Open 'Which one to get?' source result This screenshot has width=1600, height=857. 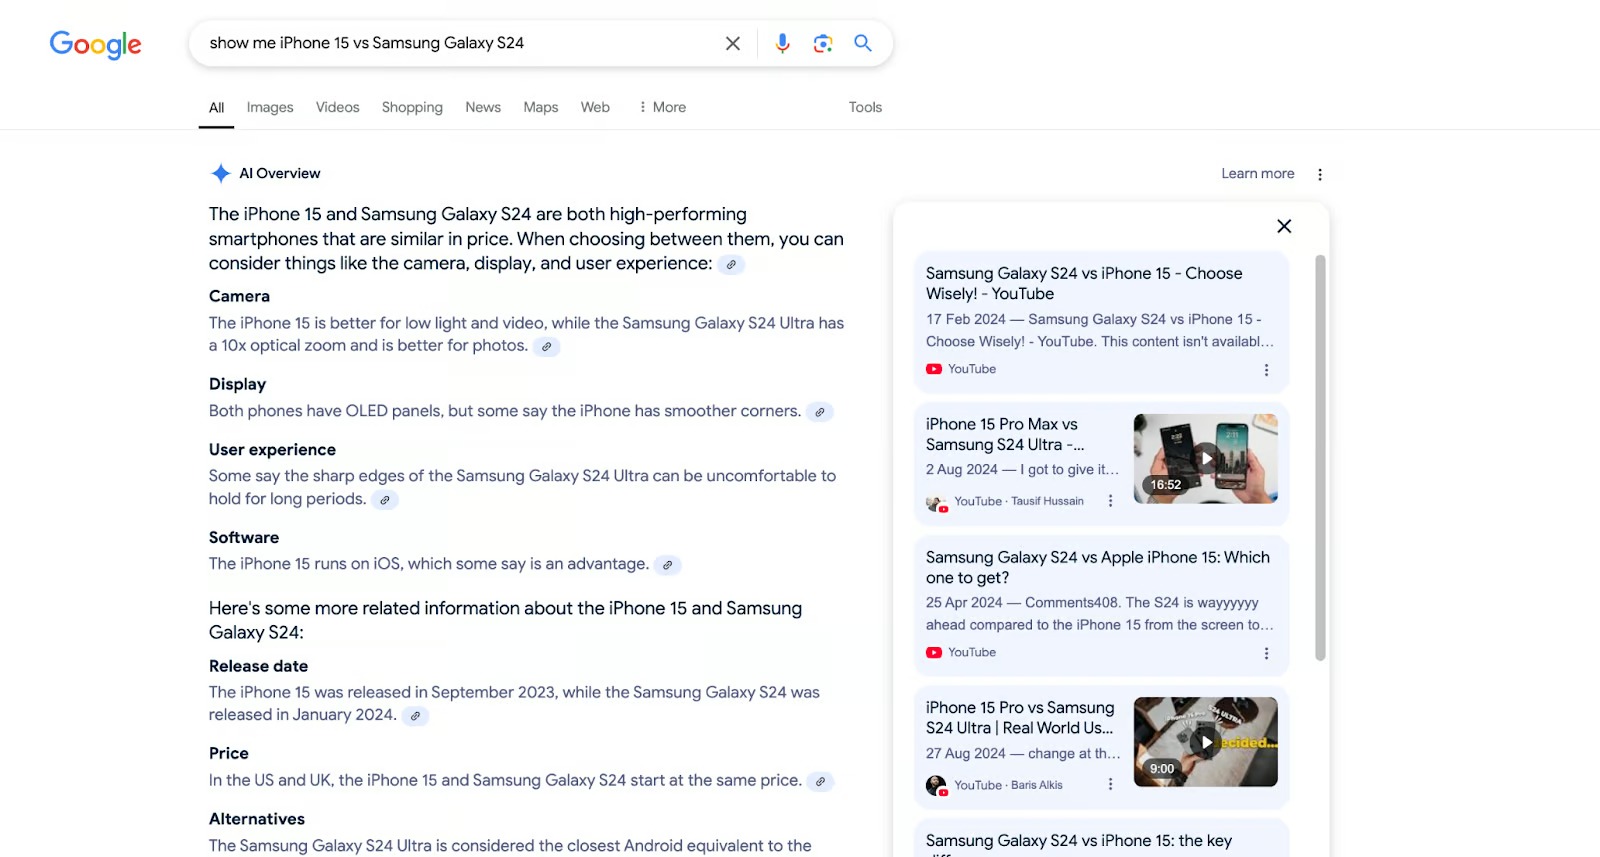coord(1097,567)
